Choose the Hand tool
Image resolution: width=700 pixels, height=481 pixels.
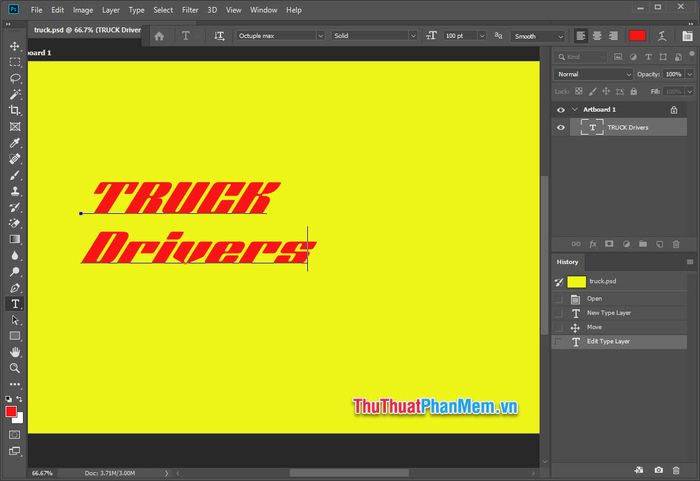pyautogui.click(x=15, y=351)
